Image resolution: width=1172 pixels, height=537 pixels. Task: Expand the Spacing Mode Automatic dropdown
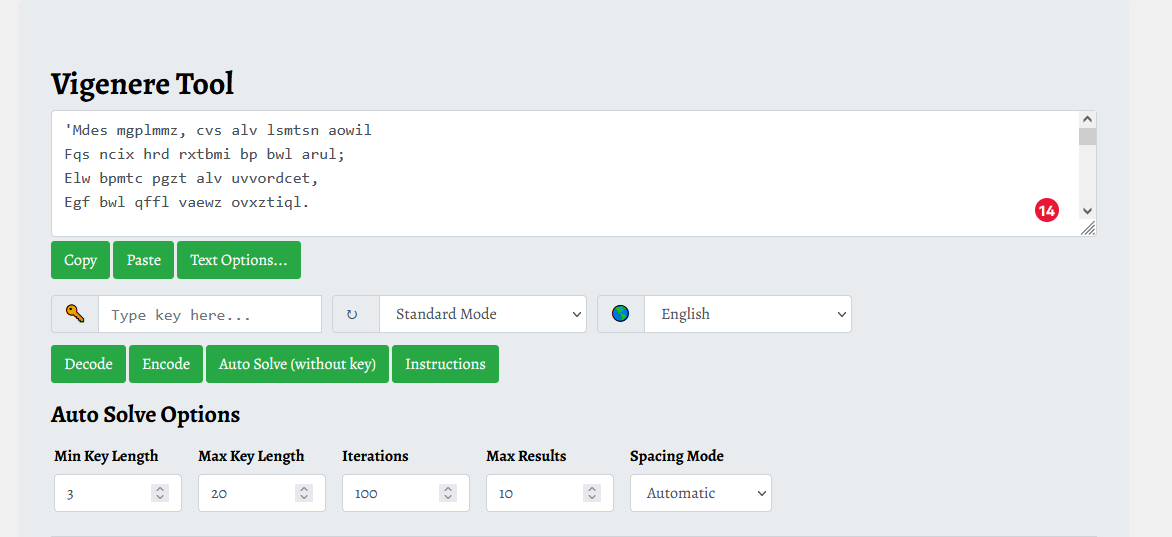coord(700,493)
